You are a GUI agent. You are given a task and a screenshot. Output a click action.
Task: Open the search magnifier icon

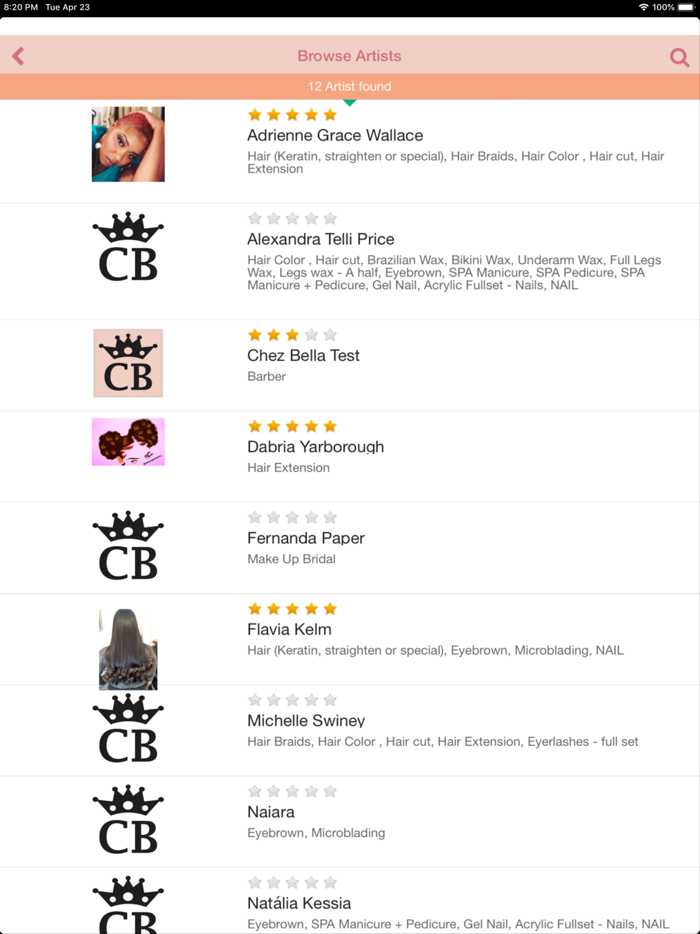coord(679,58)
